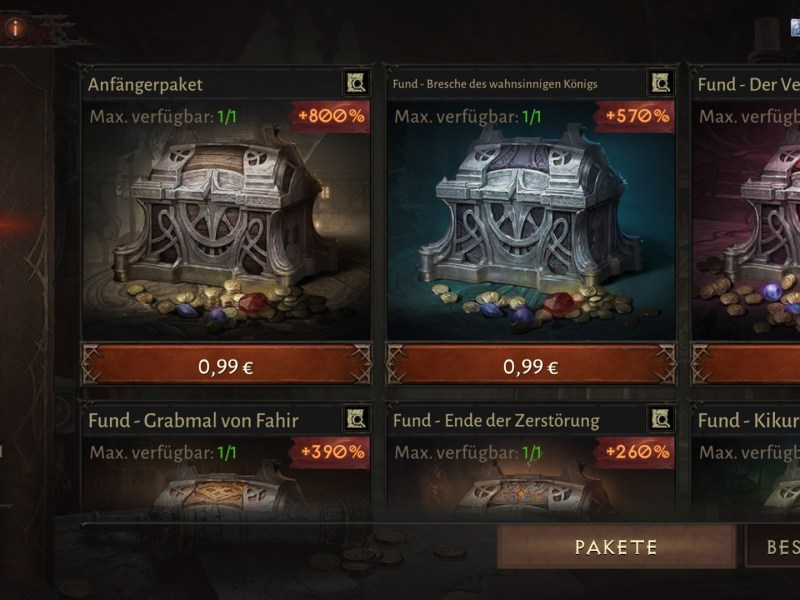The image size is (800, 600).
Task: Preview contents of Bresche des wahnsinnigen Königs bundle
Action: click(x=661, y=83)
